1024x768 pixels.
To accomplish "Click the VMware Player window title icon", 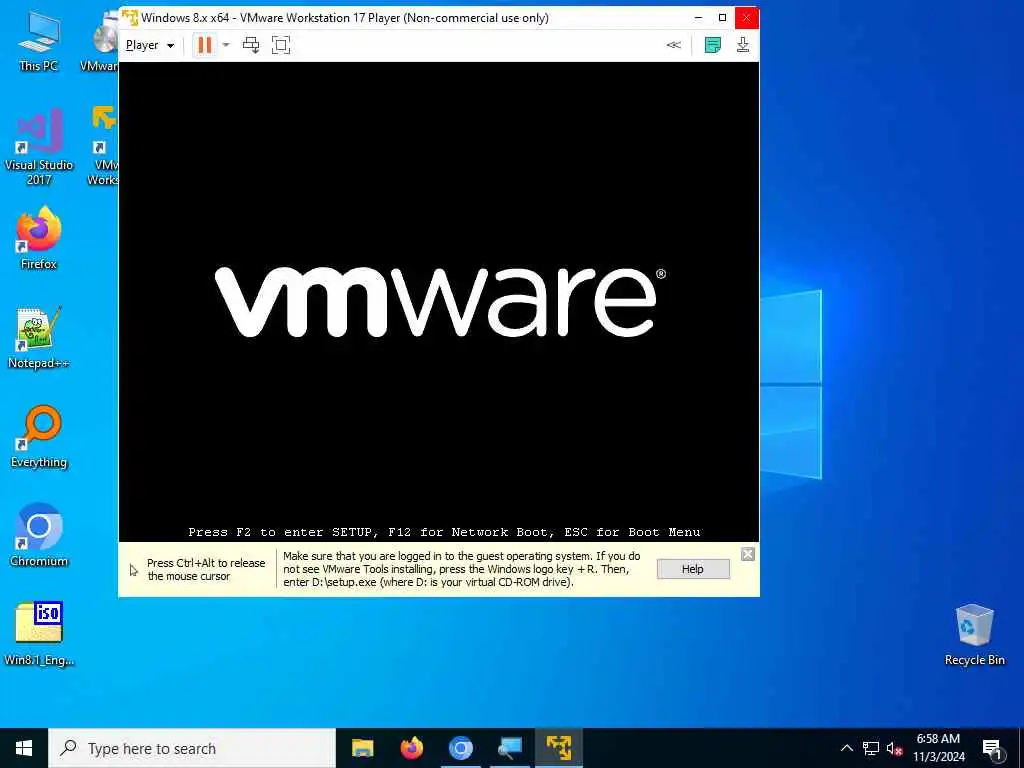I will pyautogui.click(x=130, y=17).
